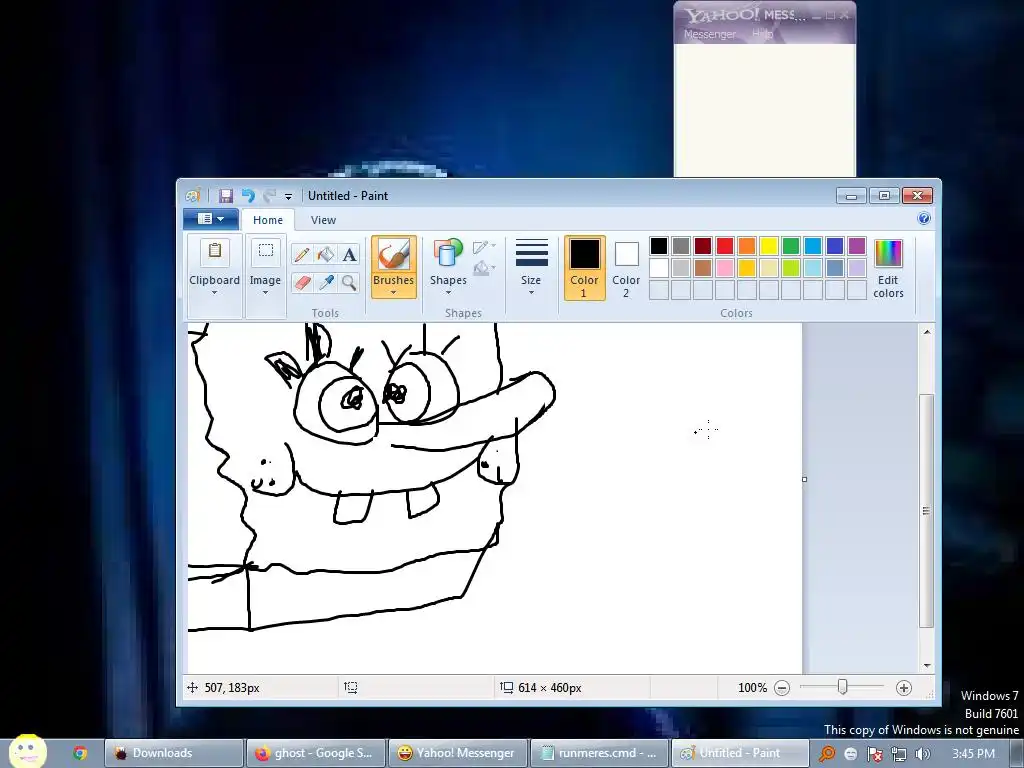Click the Clipboard paste icon
Screen dimensions: 1024x768
[x=214, y=251]
